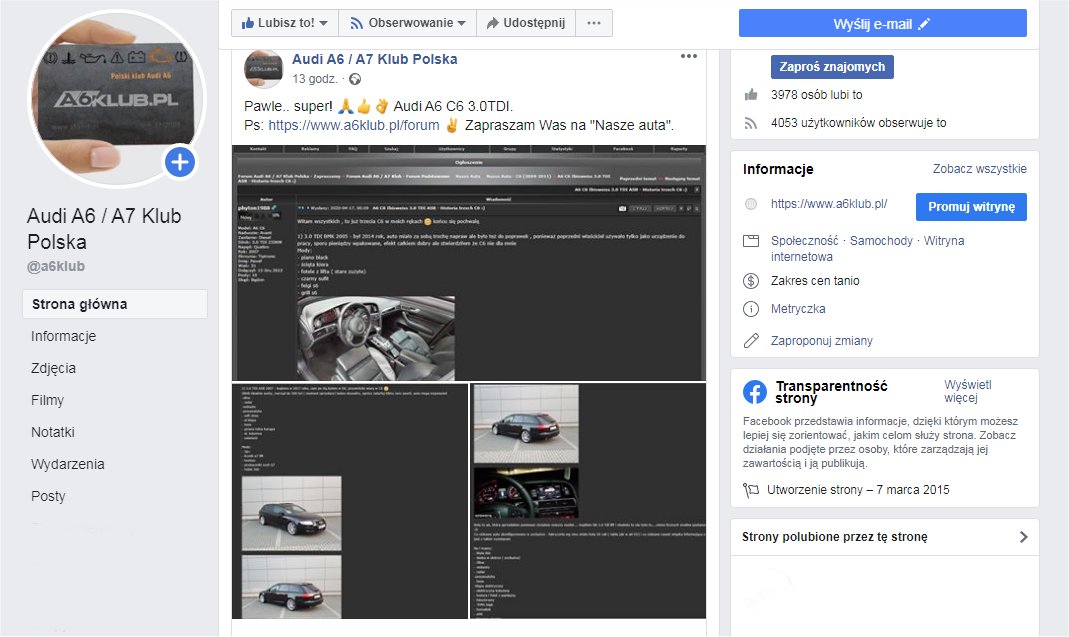Click the Samochody category link

[x=881, y=241]
